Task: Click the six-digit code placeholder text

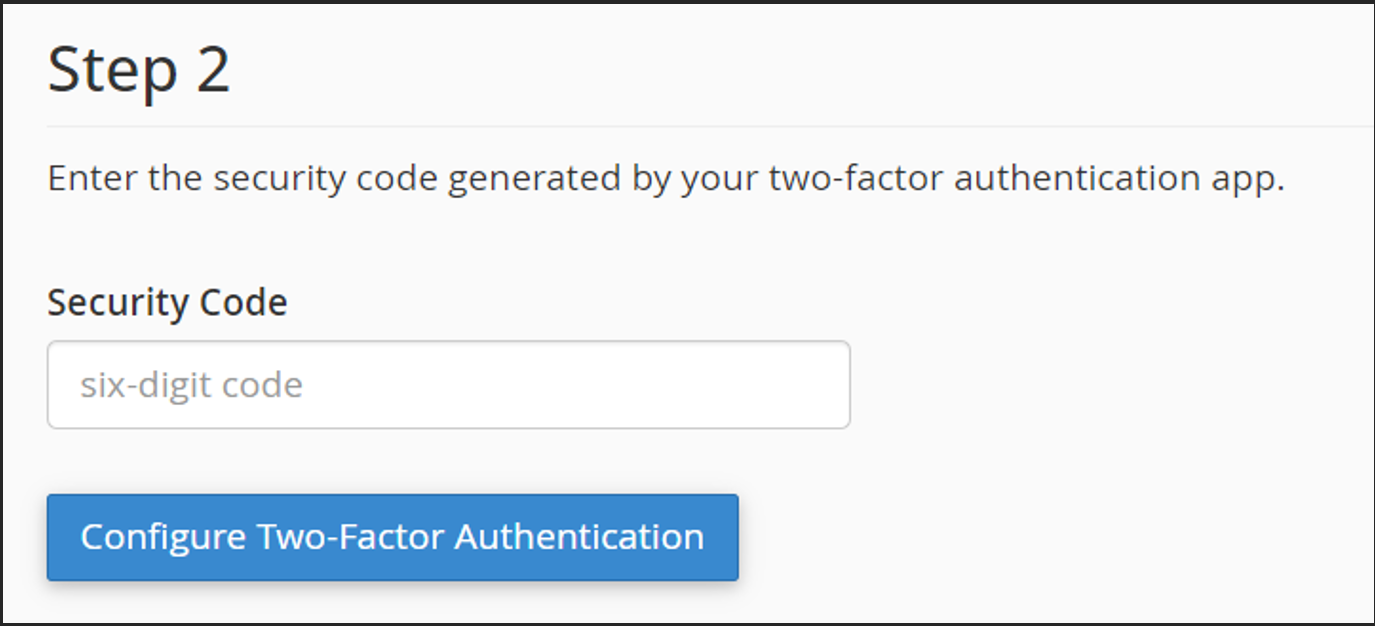Action: tap(191, 385)
